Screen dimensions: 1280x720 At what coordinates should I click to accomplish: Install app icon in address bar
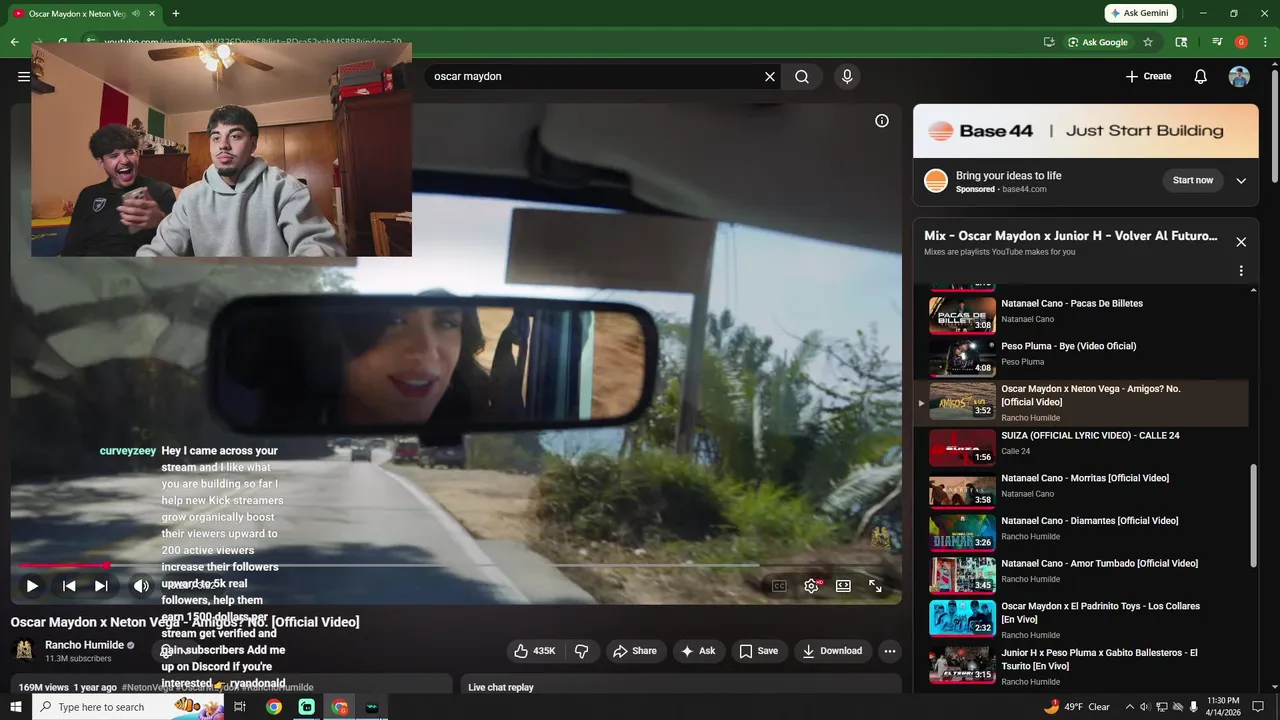(1049, 42)
